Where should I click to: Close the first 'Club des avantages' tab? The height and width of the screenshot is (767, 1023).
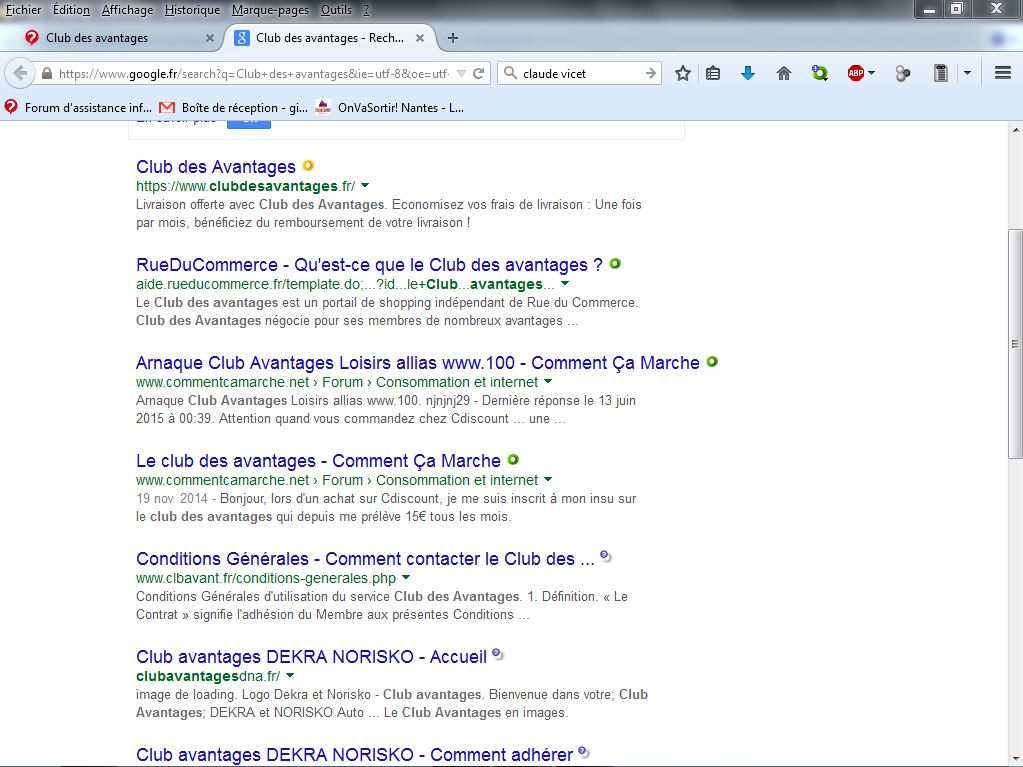[x=209, y=38]
